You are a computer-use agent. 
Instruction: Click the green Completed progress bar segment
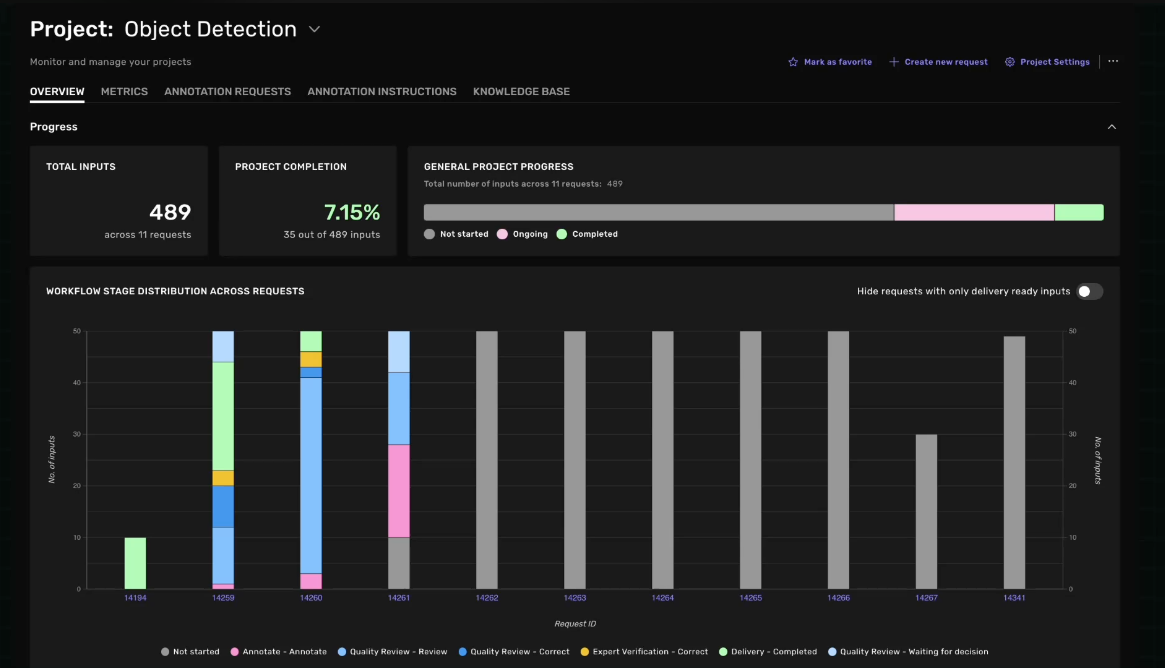tap(1079, 213)
